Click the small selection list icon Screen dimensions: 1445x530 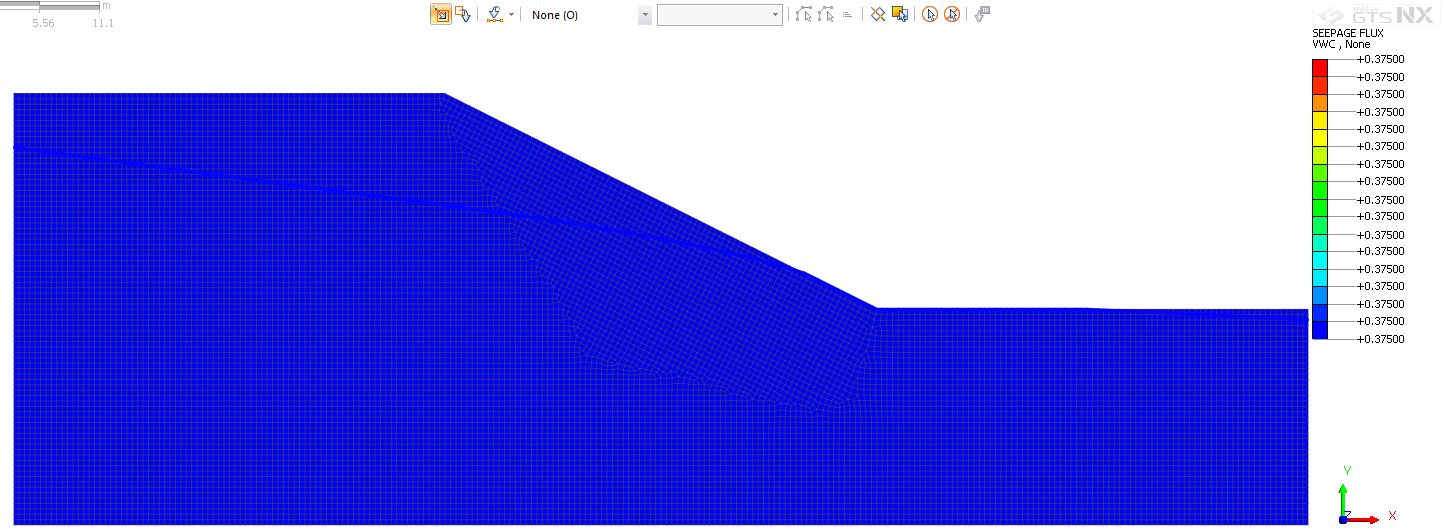click(x=847, y=14)
